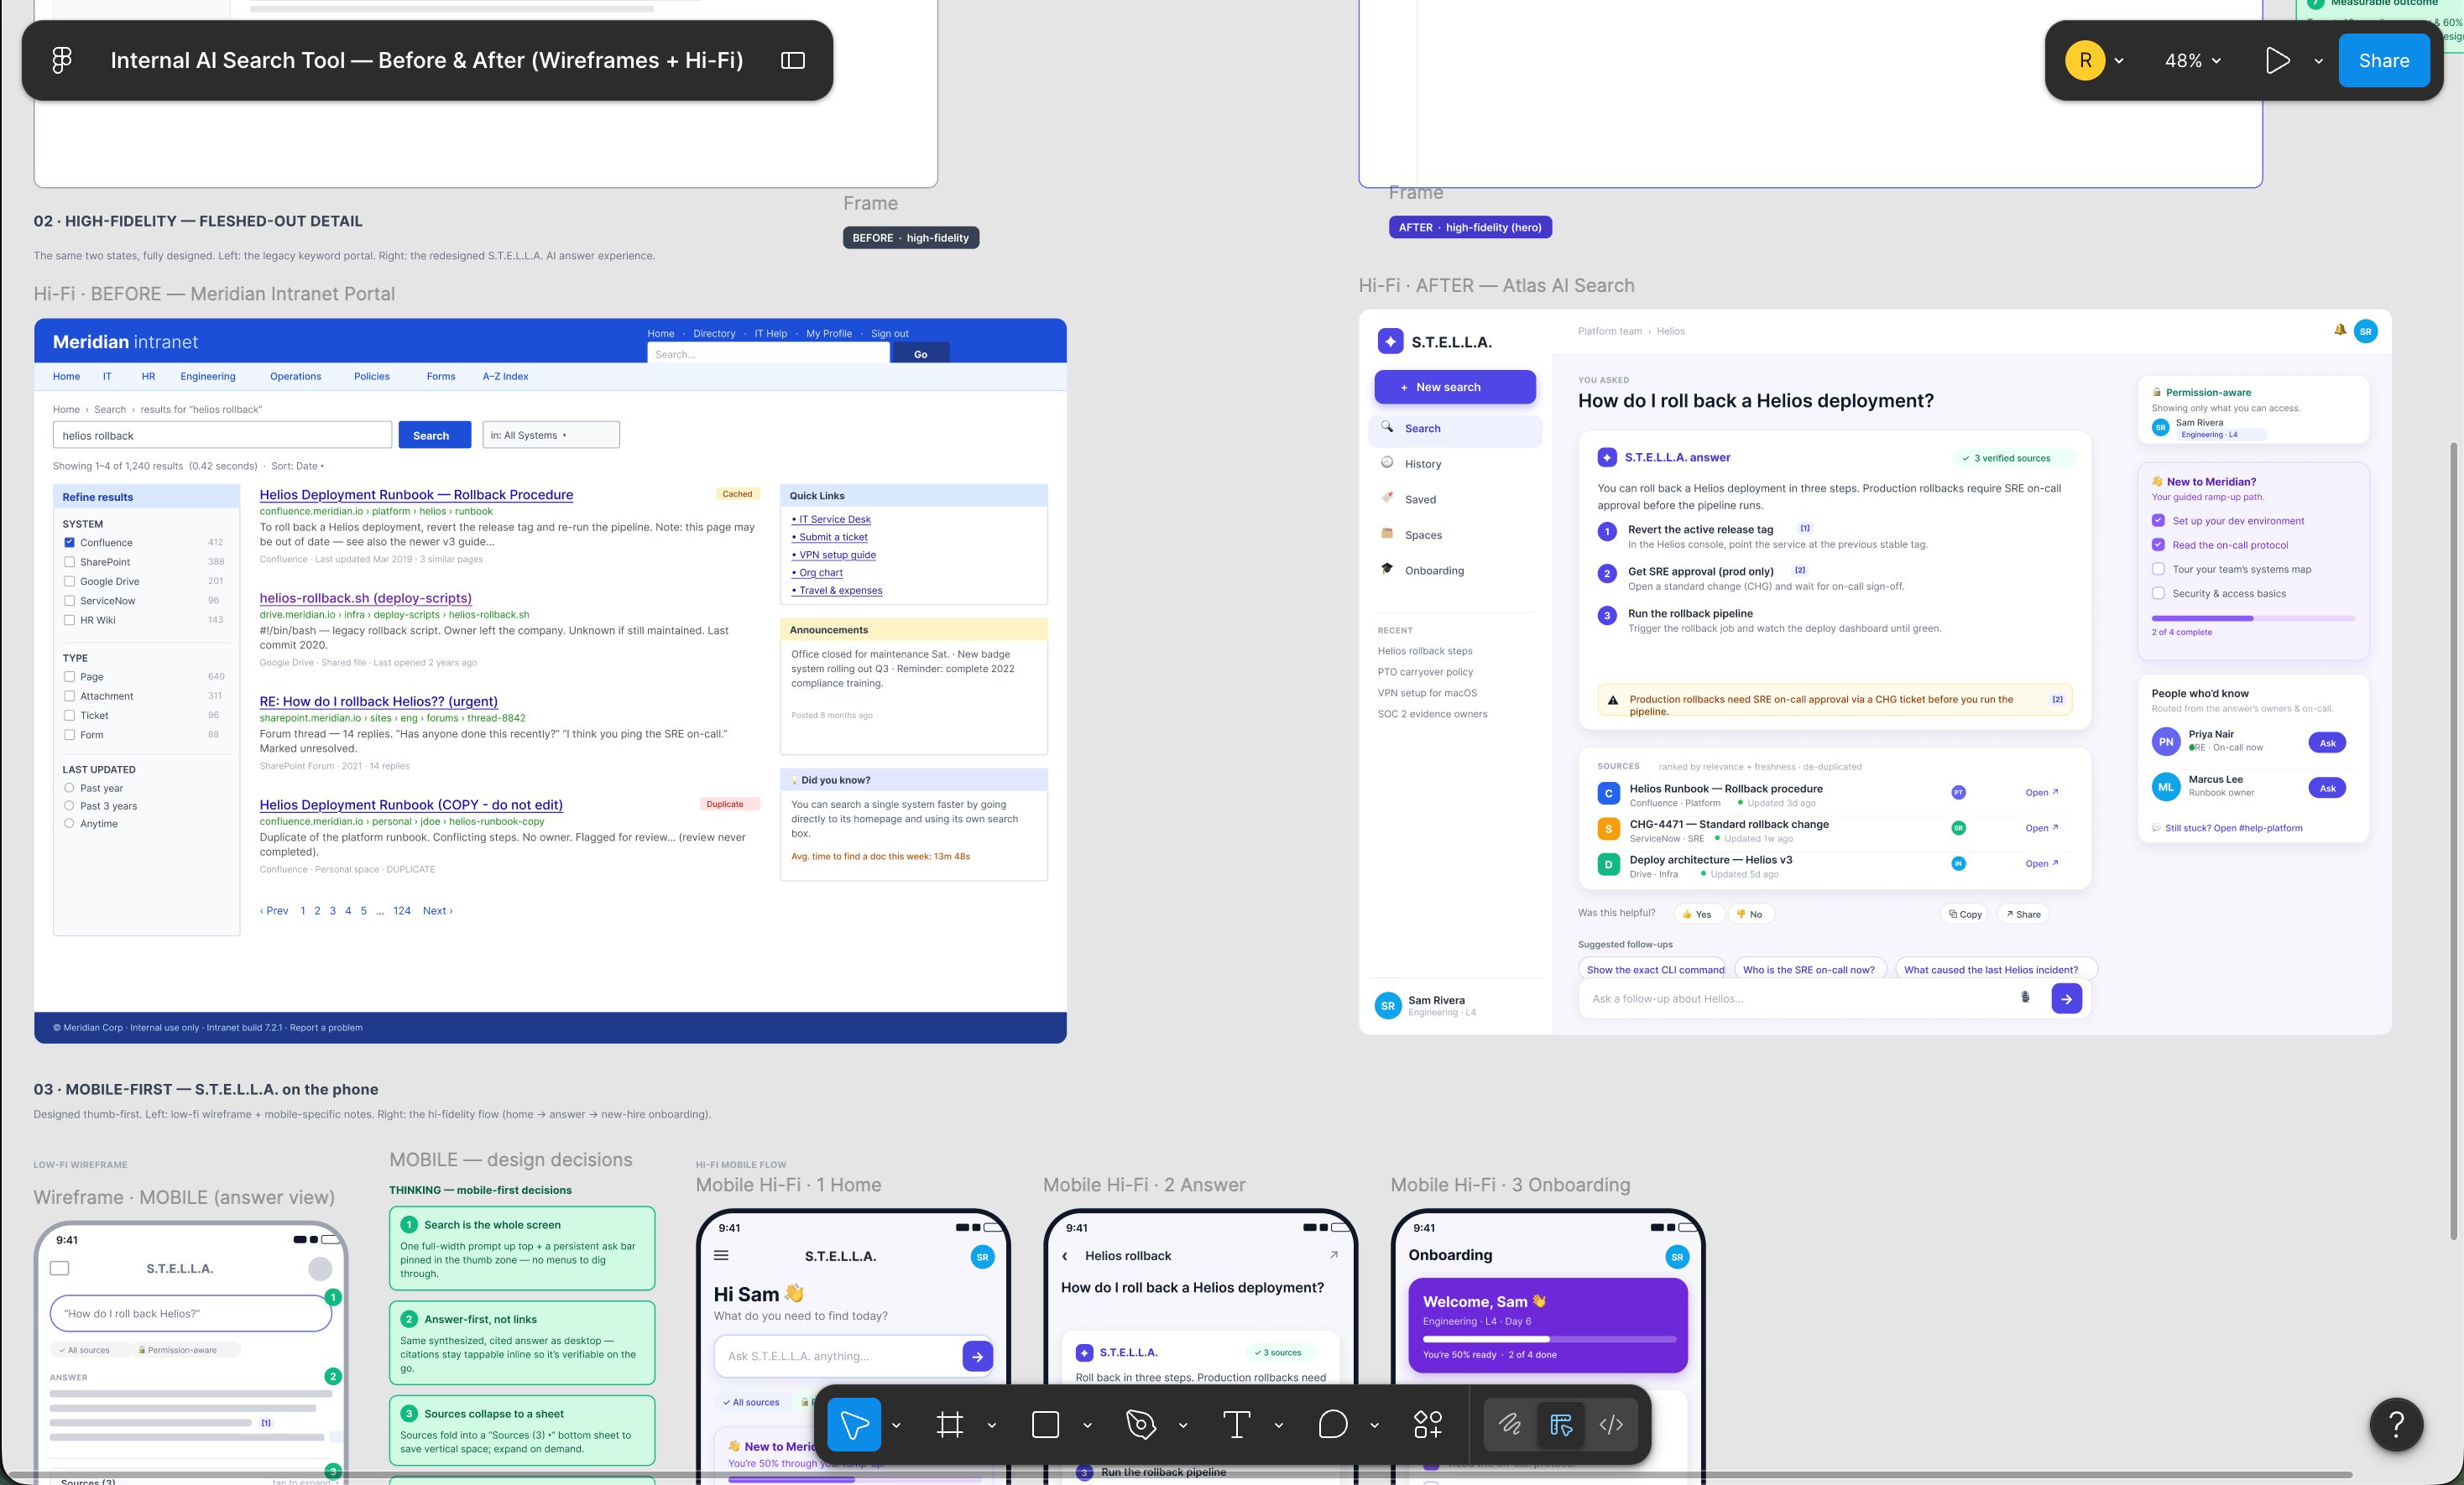
Task: Click the blue Search button in portal
Action: pyautogui.click(x=434, y=435)
